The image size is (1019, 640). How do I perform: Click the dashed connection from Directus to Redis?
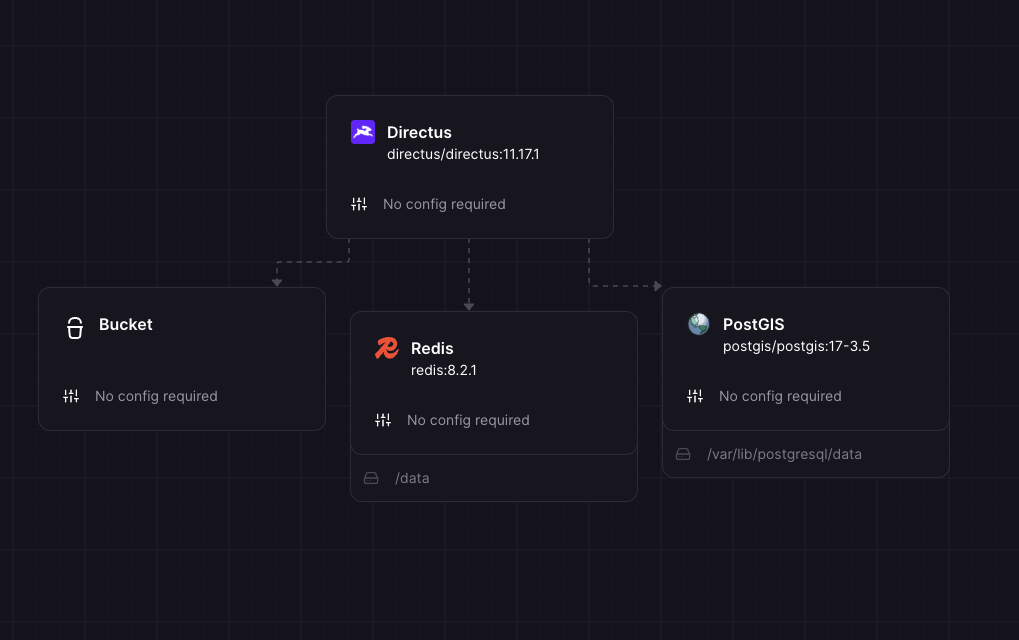tap(469, 275)
